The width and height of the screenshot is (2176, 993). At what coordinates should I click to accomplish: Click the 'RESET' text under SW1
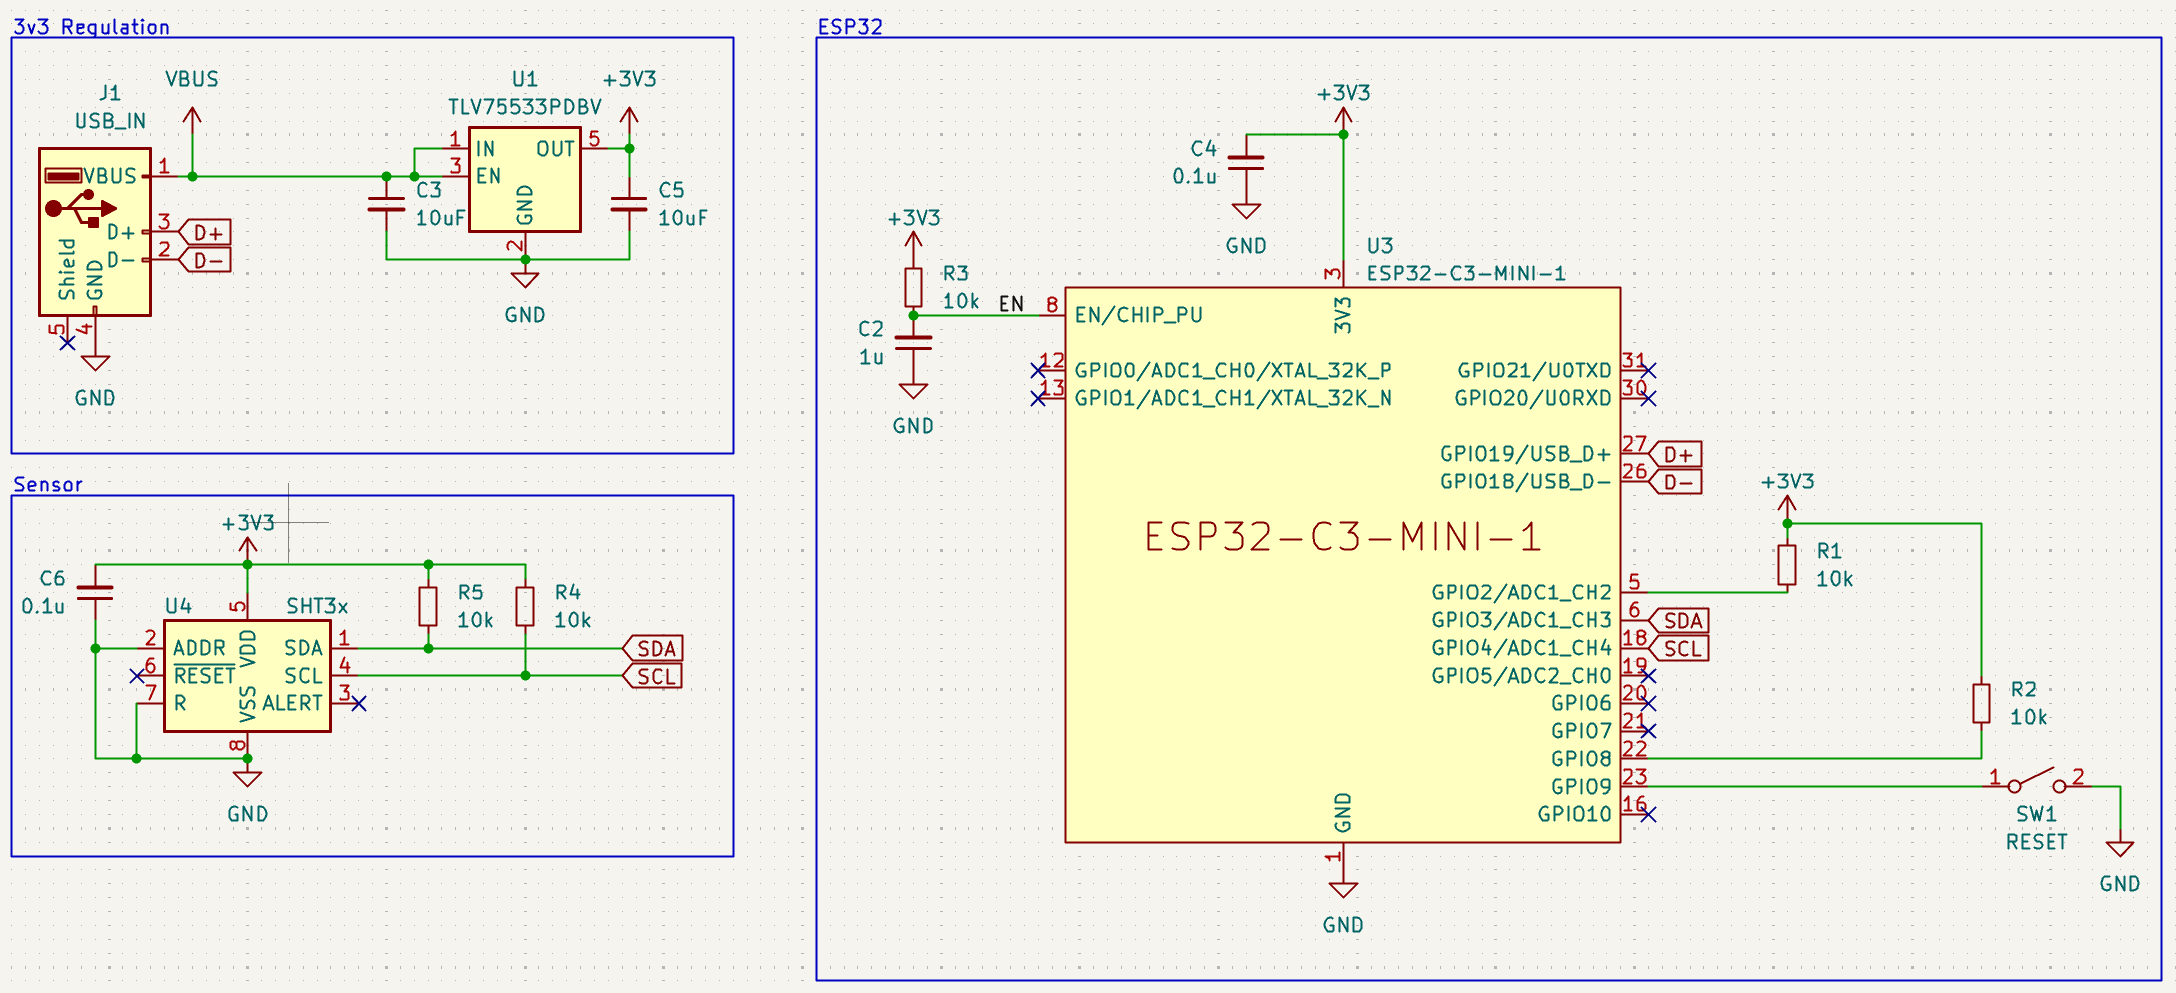point(2036,842)
